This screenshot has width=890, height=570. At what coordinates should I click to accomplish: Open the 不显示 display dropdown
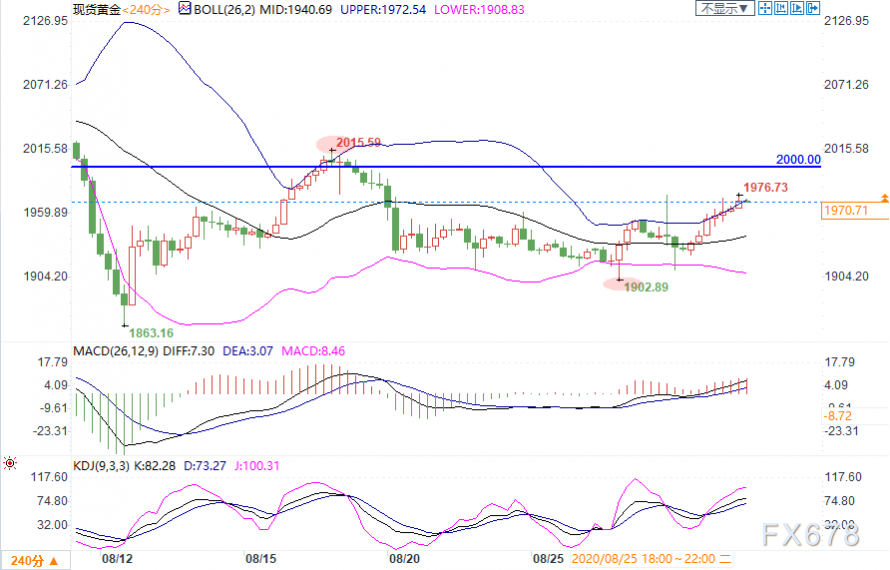pyautogui.click(x=725, y=9)
